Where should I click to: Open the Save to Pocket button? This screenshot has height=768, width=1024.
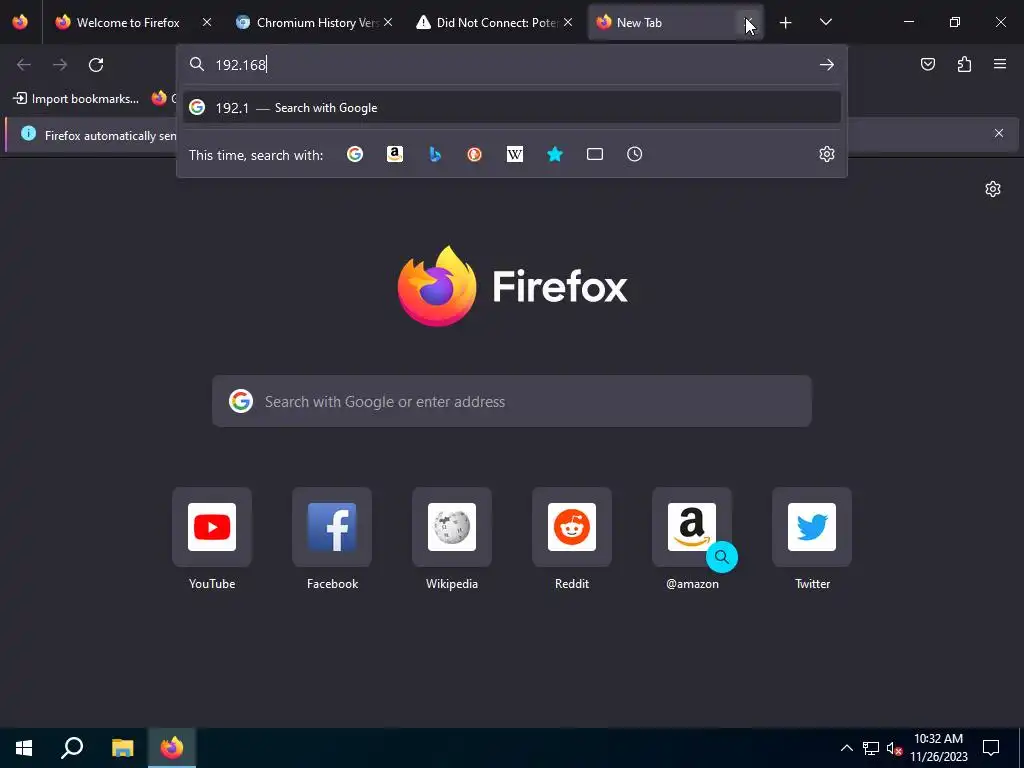pyautogui.click(x=927, y=64)
